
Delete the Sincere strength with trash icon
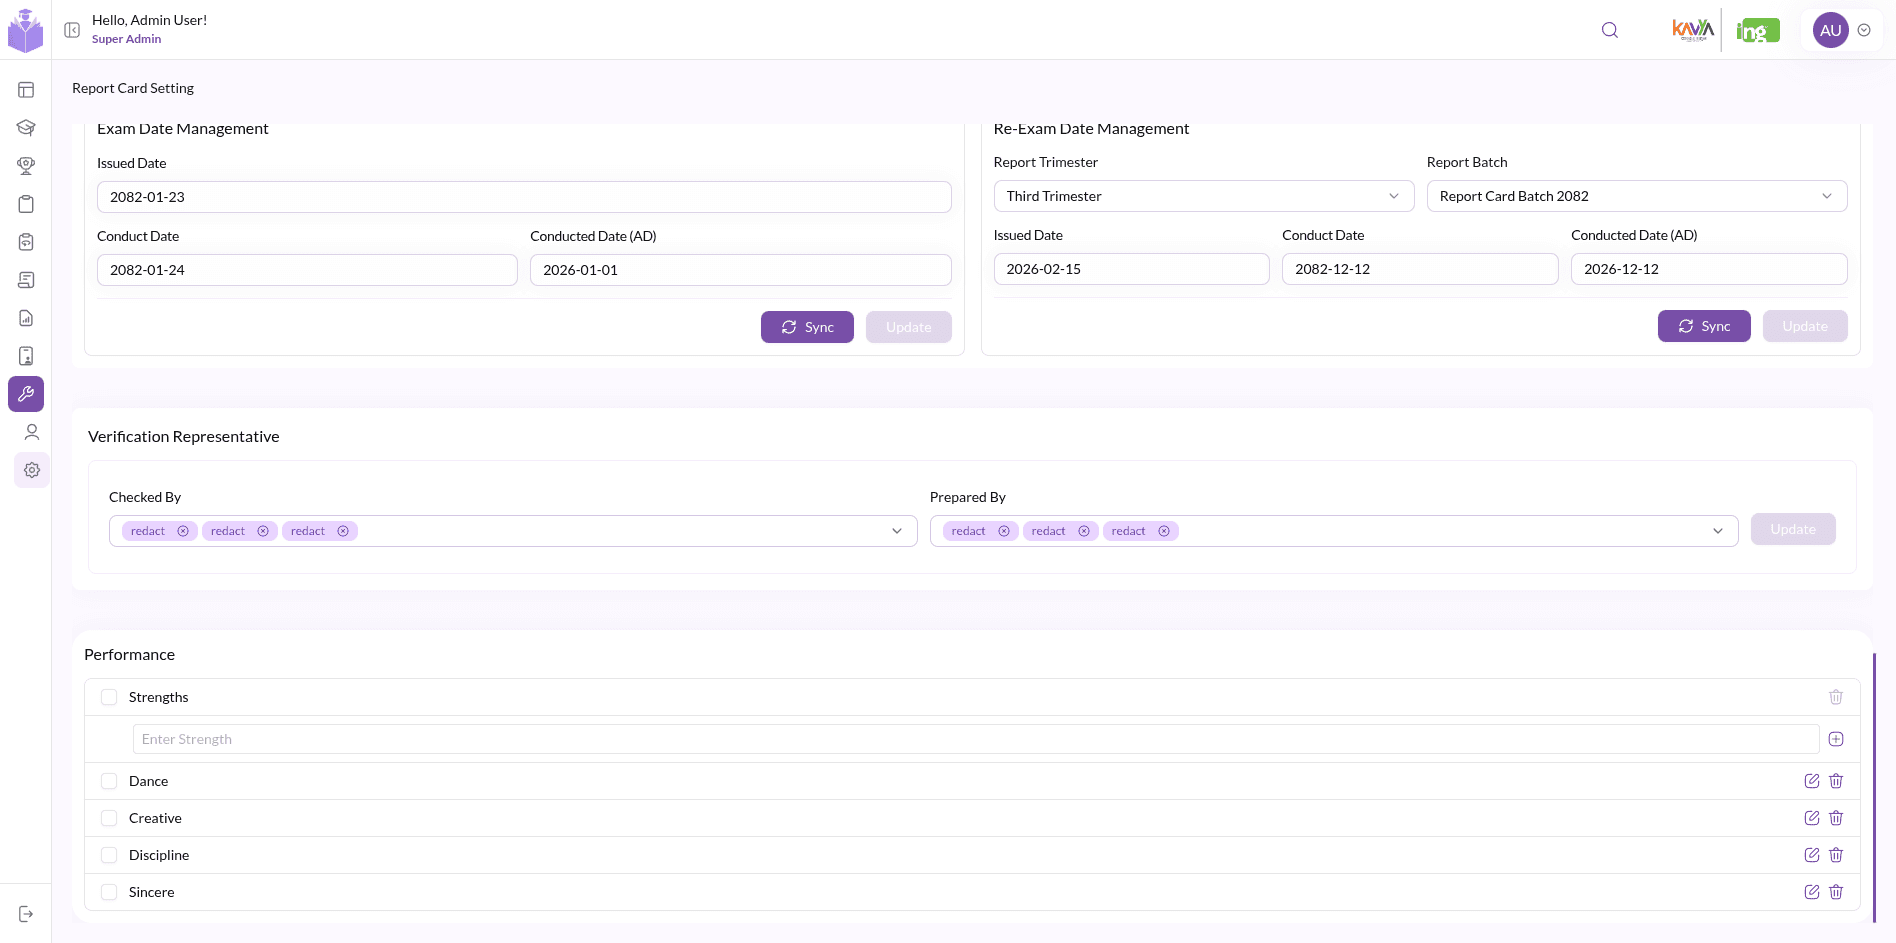(1836, 892)
